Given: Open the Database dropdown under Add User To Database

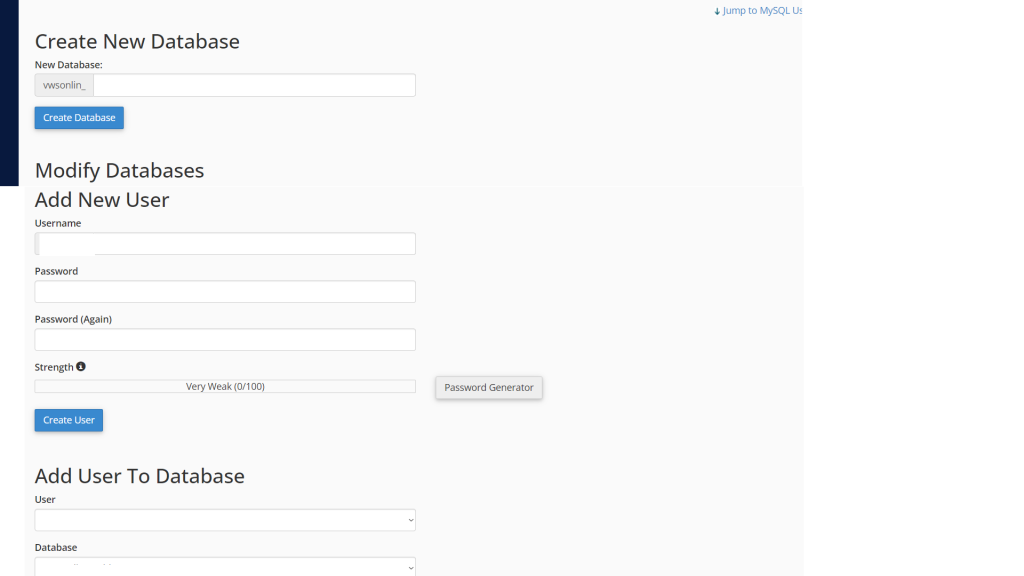Looking at the screenshot, I should tap(225, 566).
